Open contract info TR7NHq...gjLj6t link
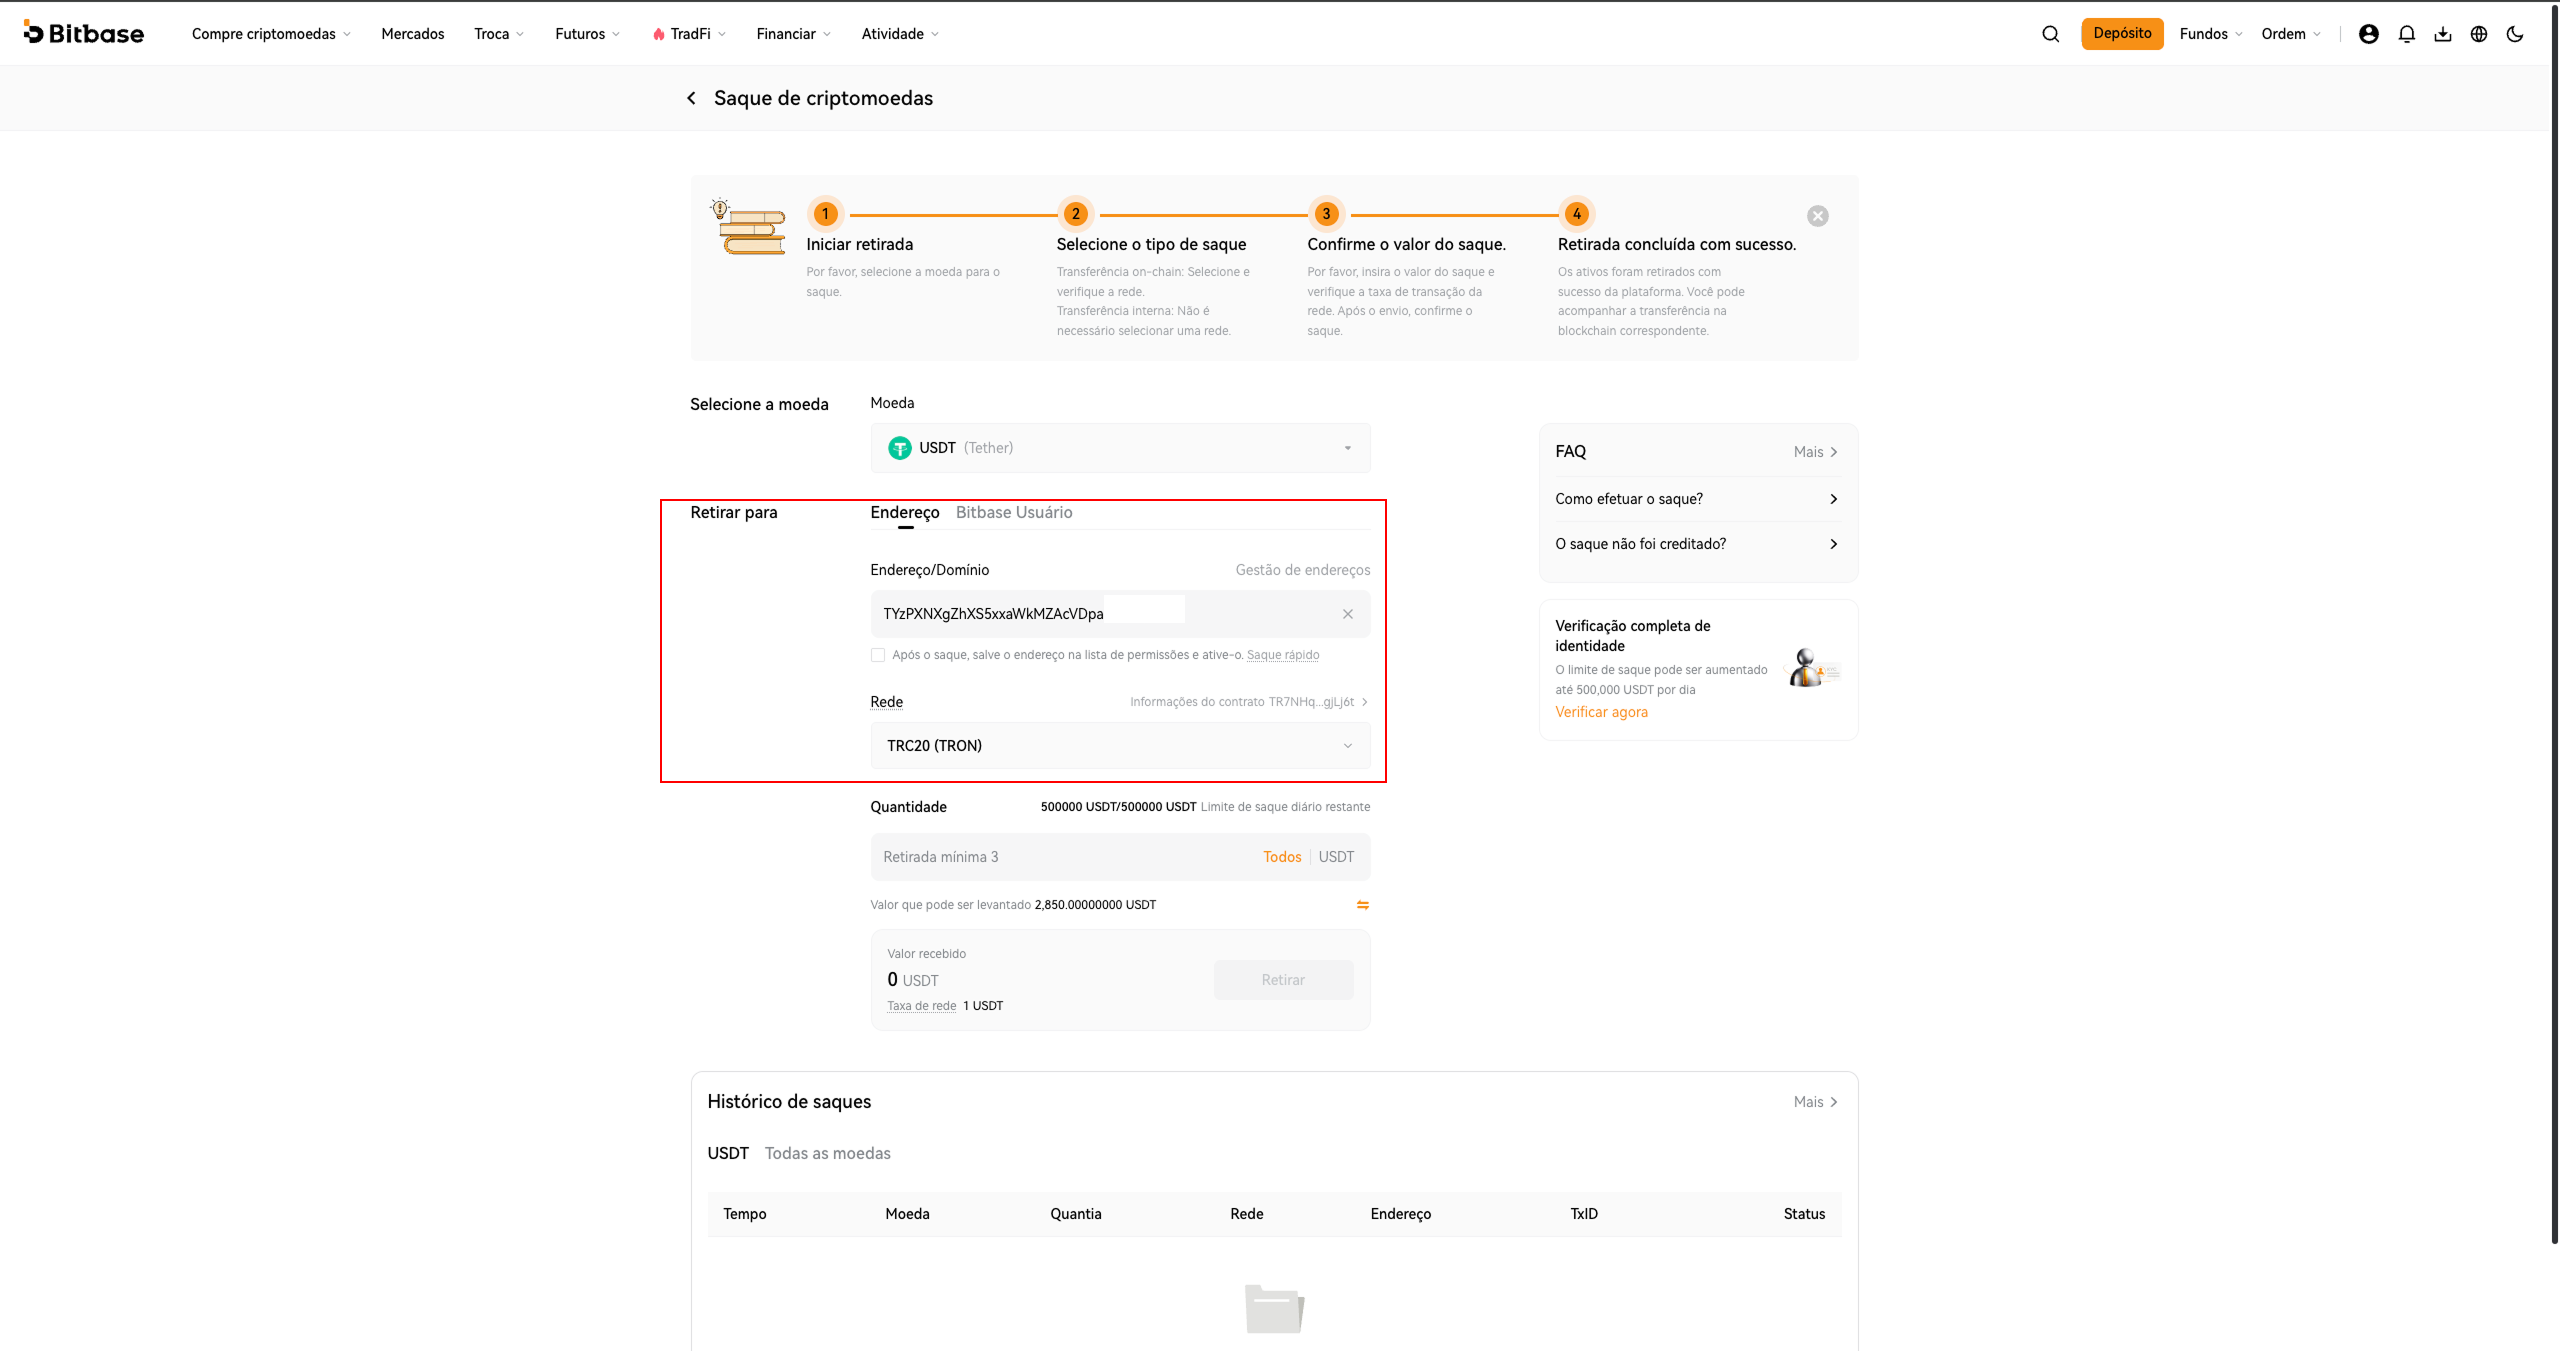The width and height of the screenshot is (2560, 1351). pos(1248,702)
